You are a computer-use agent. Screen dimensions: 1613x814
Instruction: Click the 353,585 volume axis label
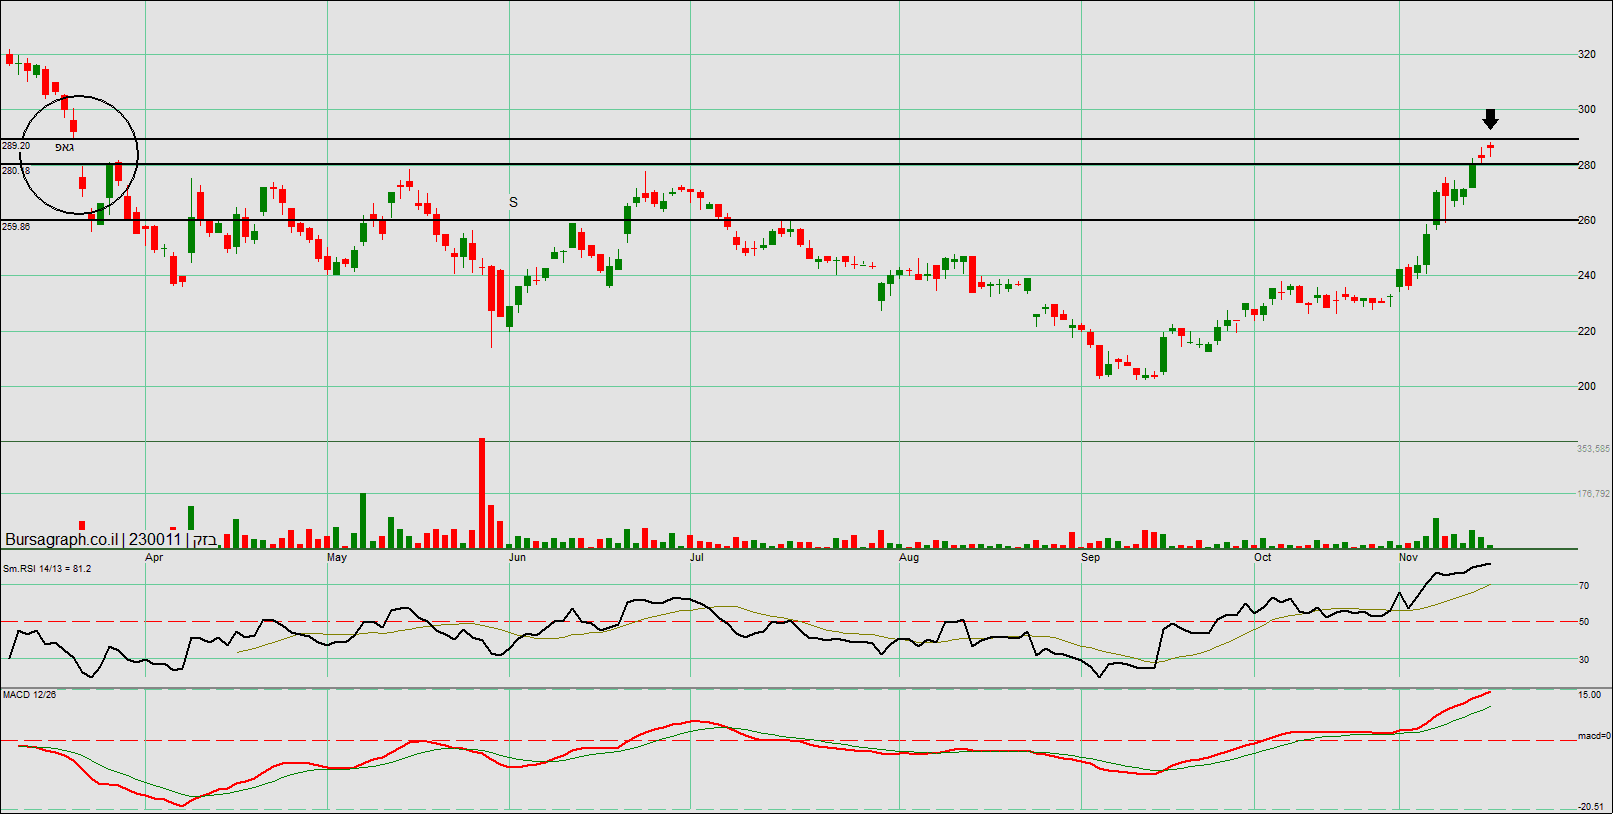pyautogui.click(x=1593, y=449)
